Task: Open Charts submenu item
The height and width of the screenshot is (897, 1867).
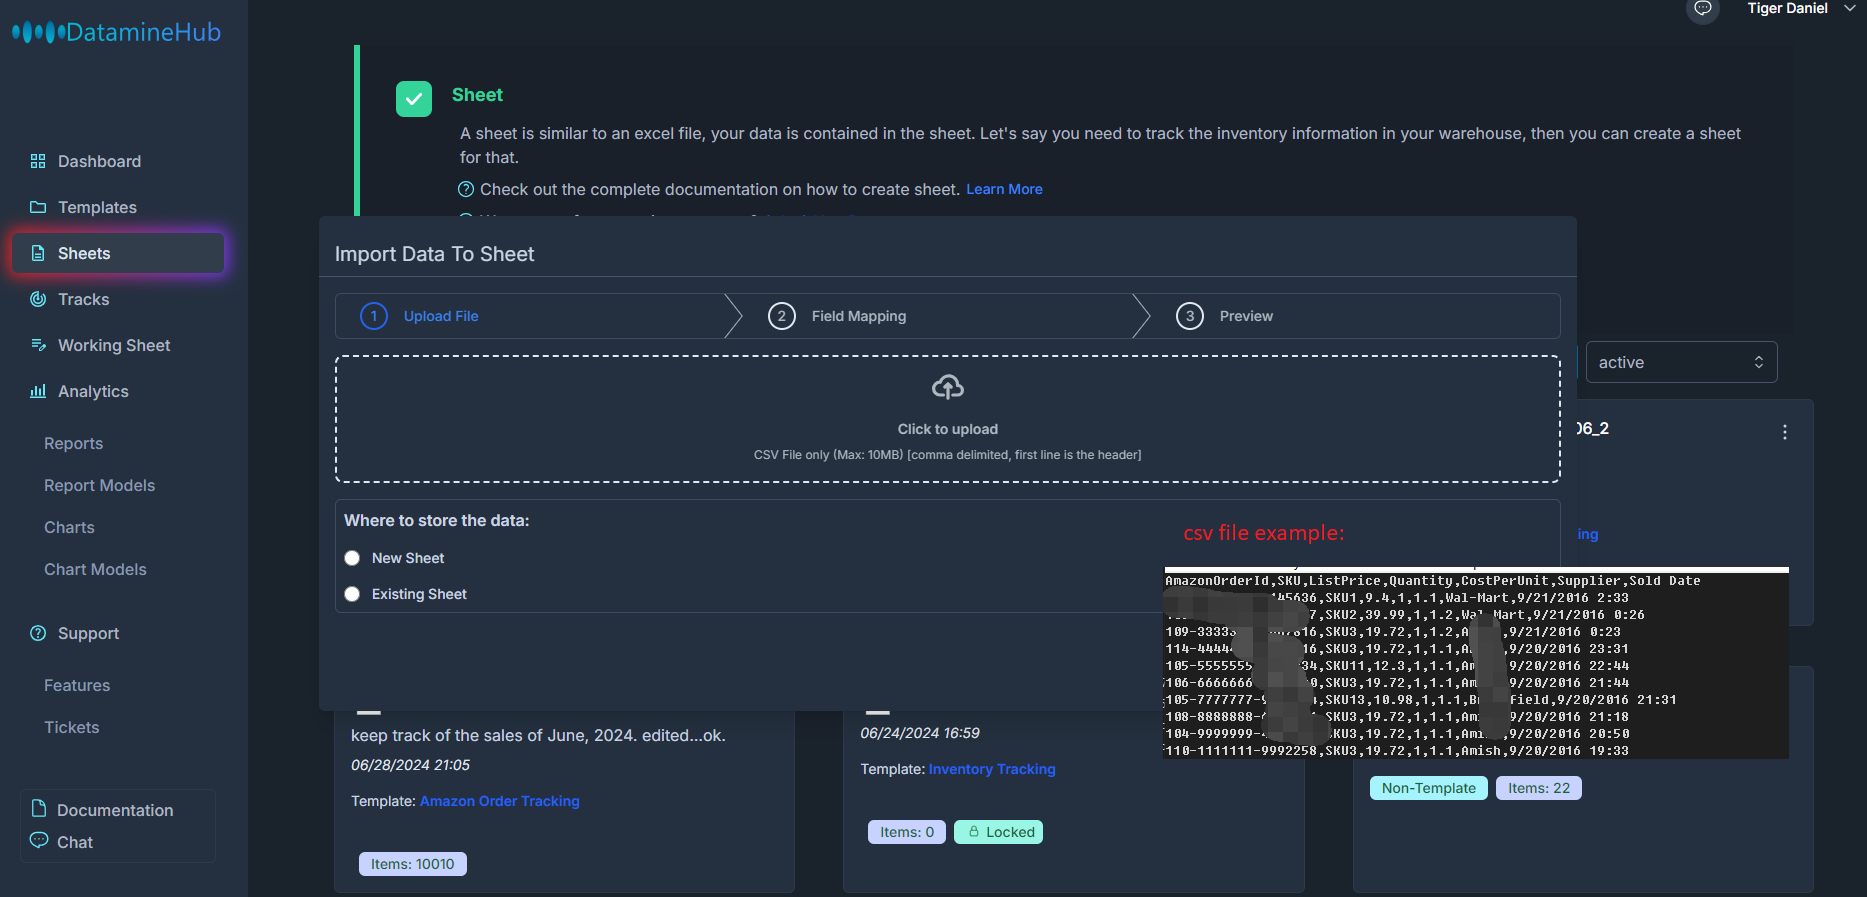Action: click(x=69, y=527)
